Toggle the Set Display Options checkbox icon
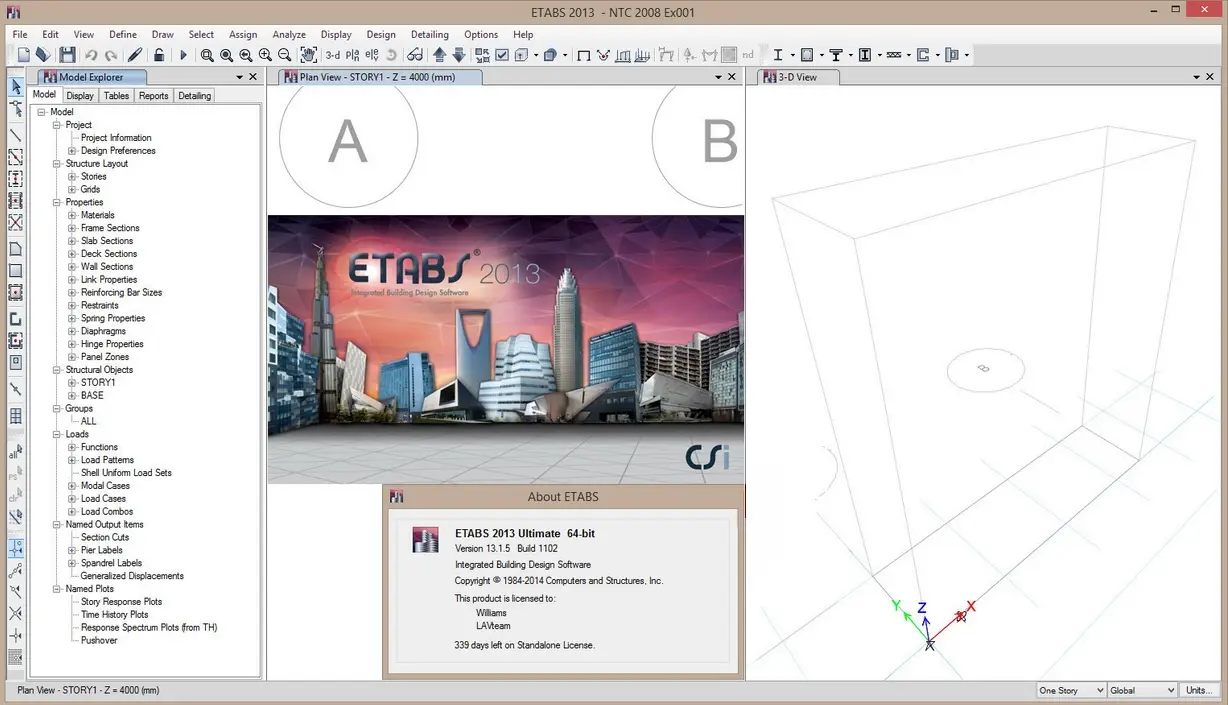1228x705 pixels. pos(502,55)
